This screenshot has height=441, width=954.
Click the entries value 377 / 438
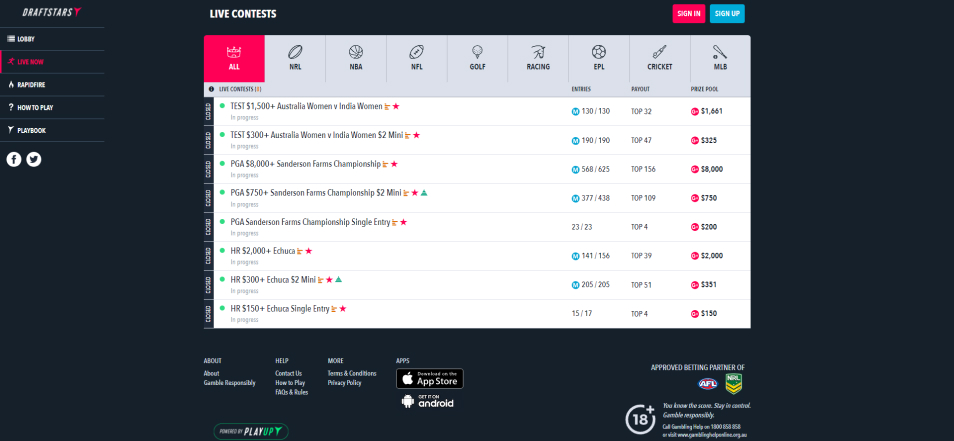click(596, 198)
